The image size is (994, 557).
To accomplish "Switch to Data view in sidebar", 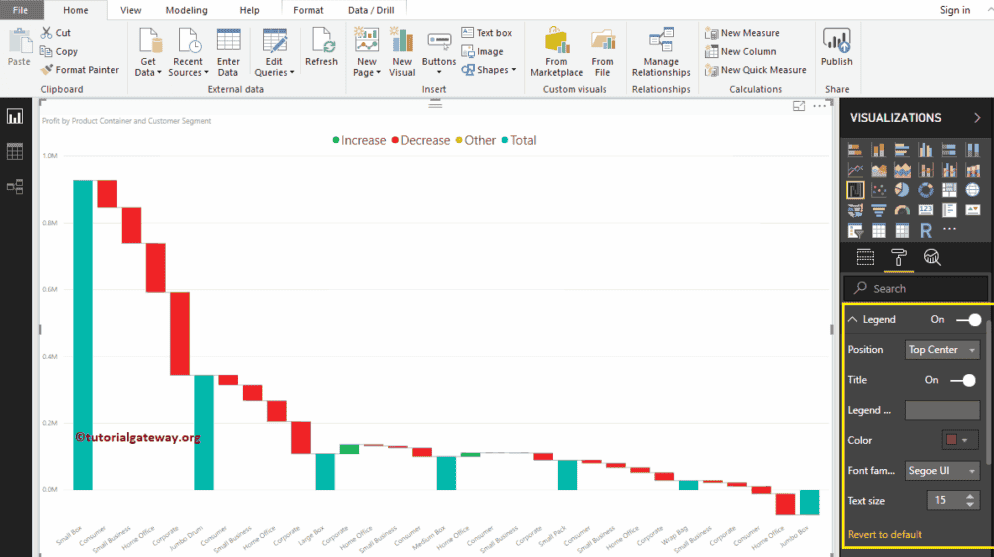I will 15,151.
